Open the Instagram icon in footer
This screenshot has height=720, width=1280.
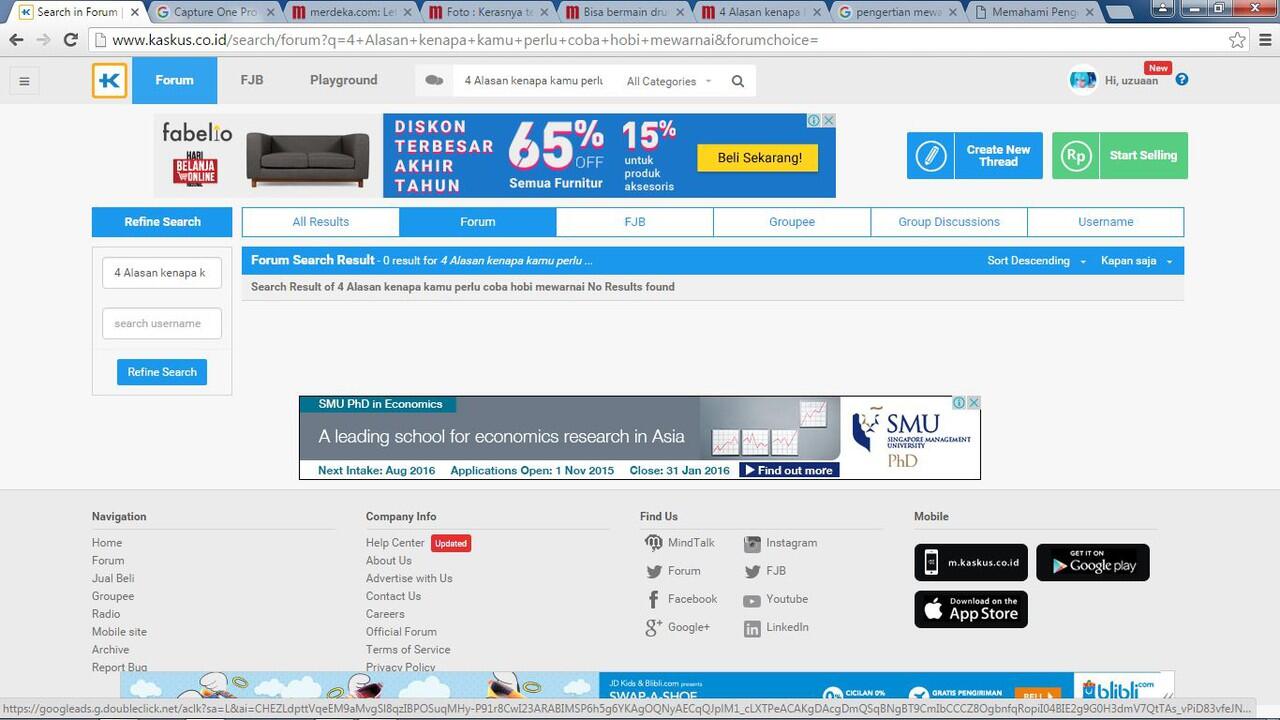[752, 544]
